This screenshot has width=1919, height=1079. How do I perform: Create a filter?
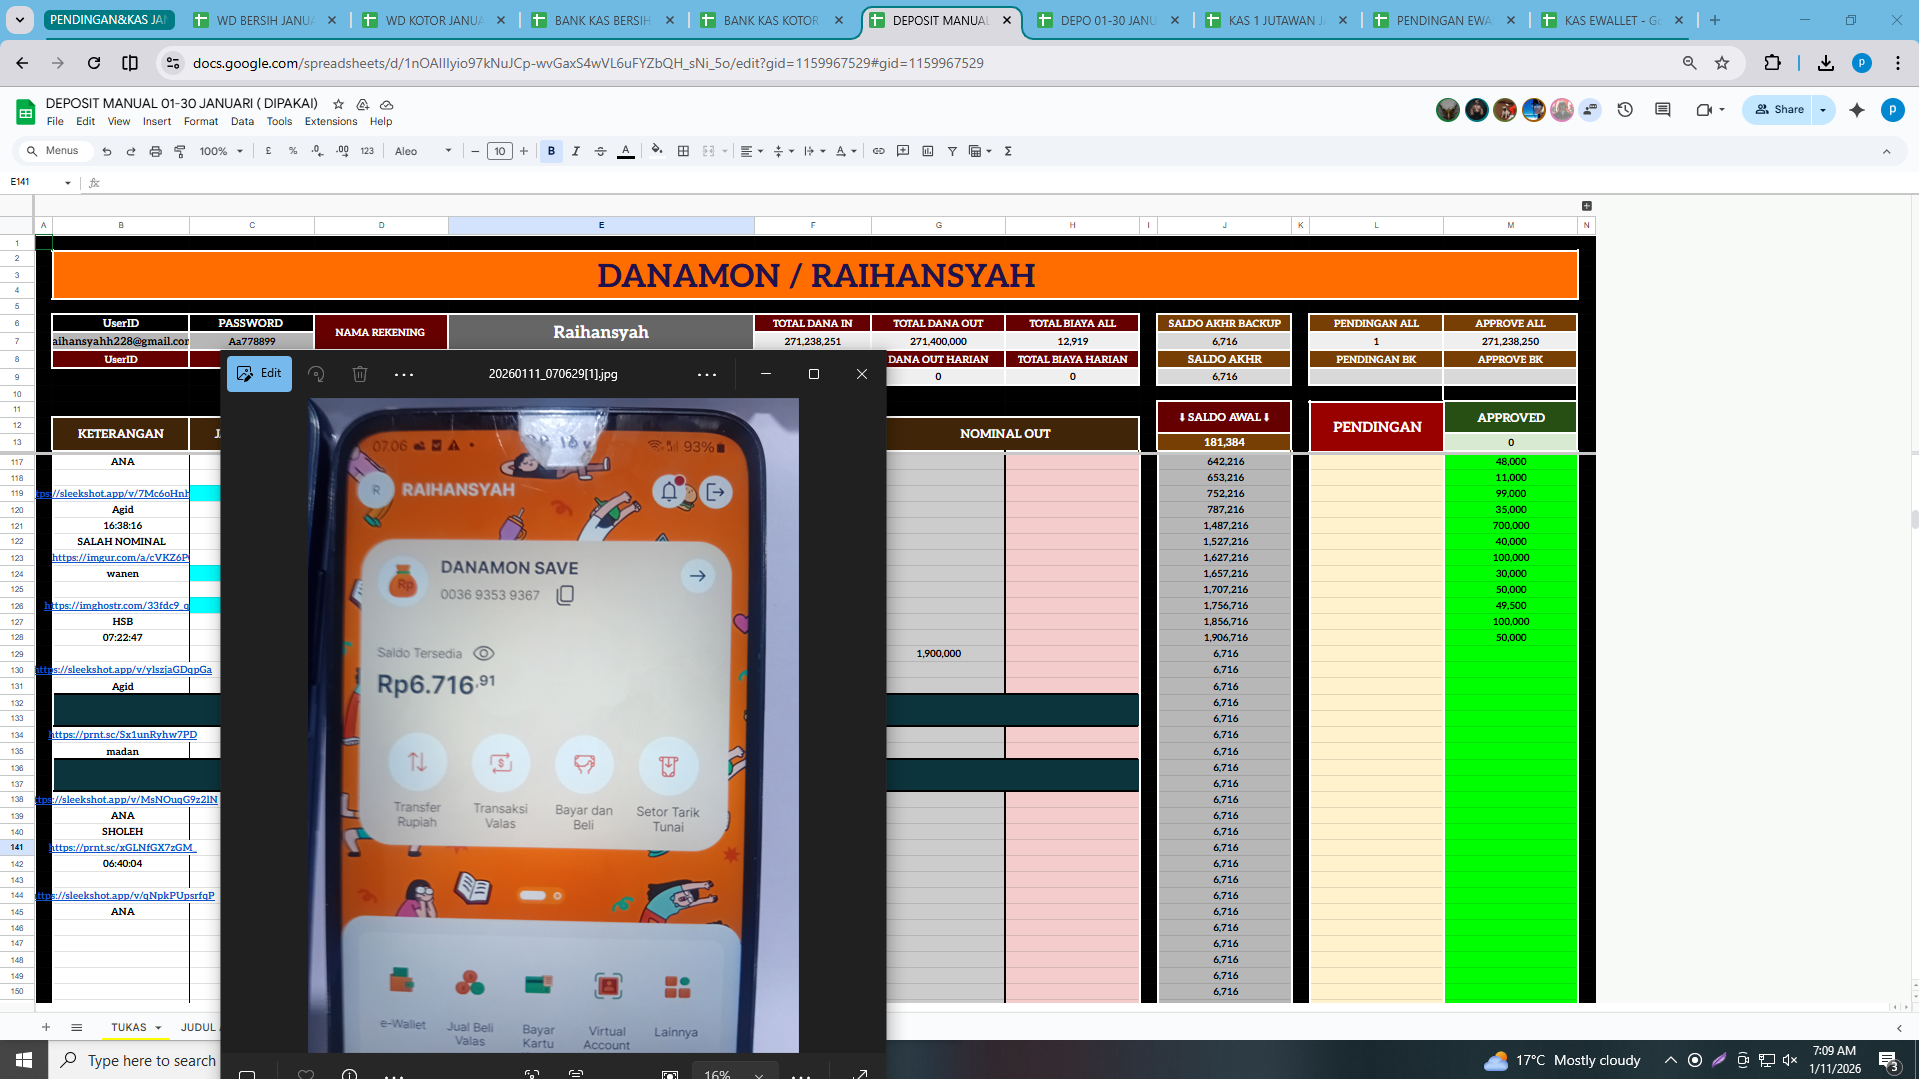[x=952, y=151]
